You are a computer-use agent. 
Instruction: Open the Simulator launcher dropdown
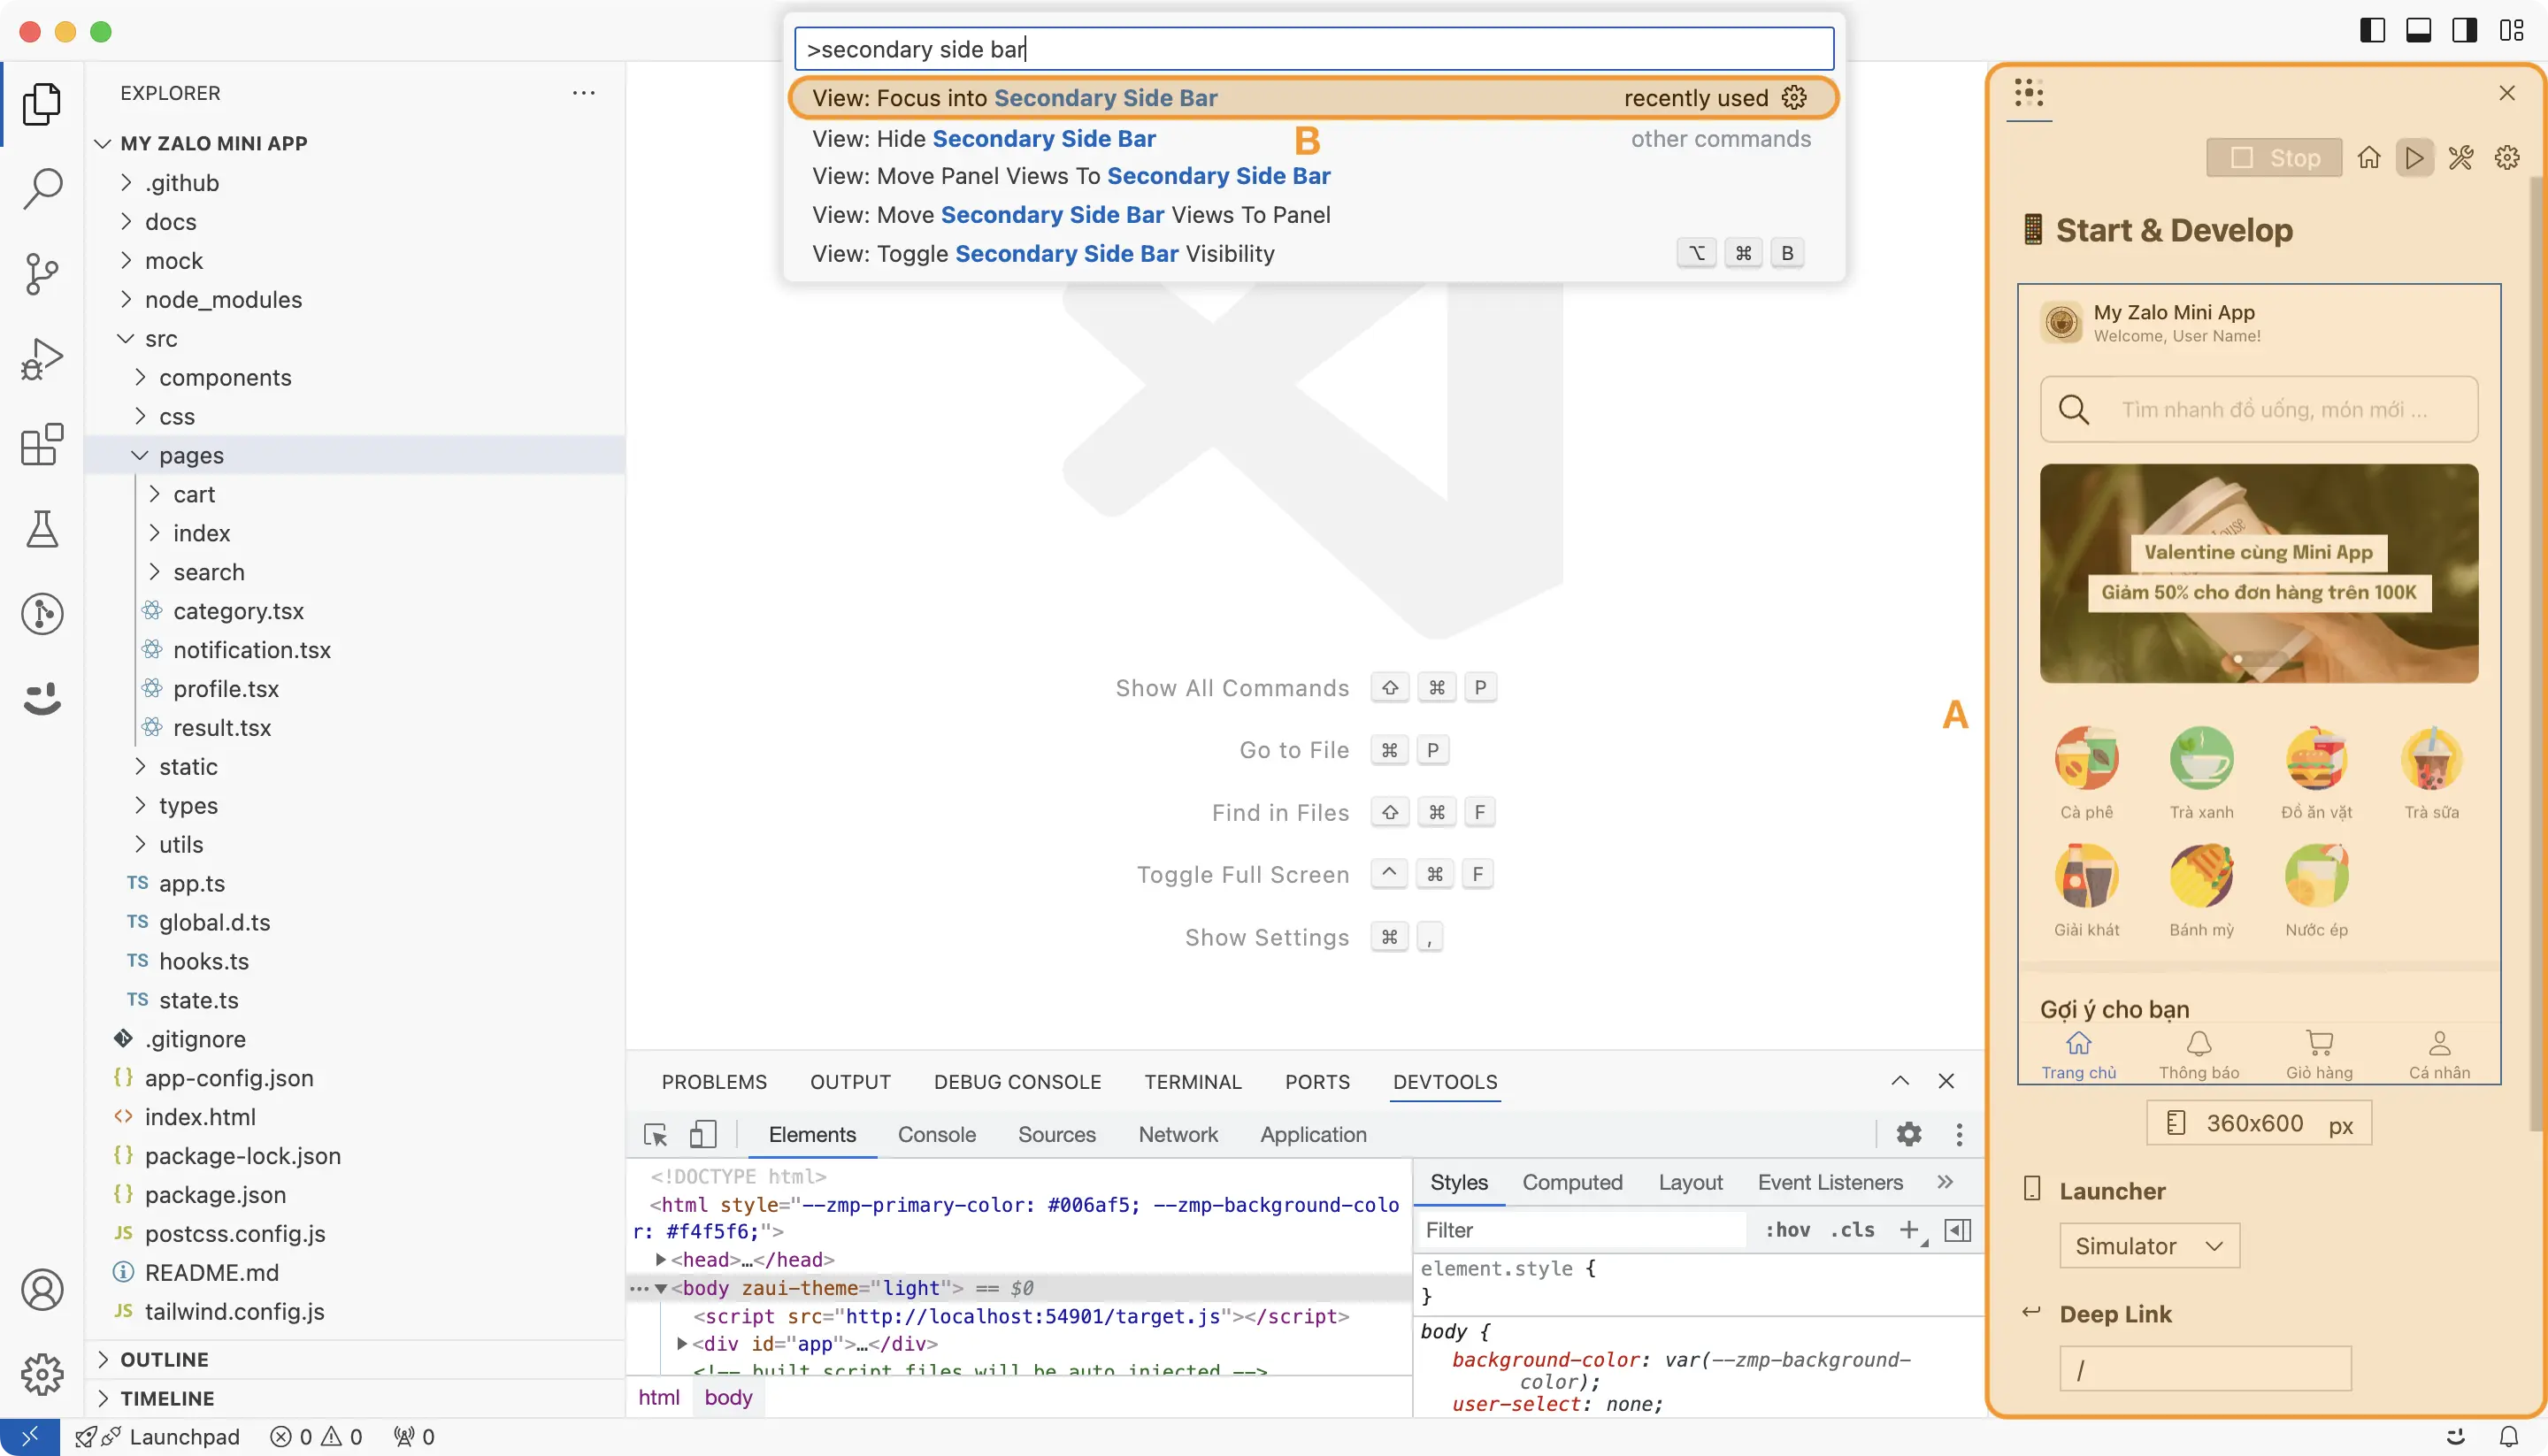2148,1245
